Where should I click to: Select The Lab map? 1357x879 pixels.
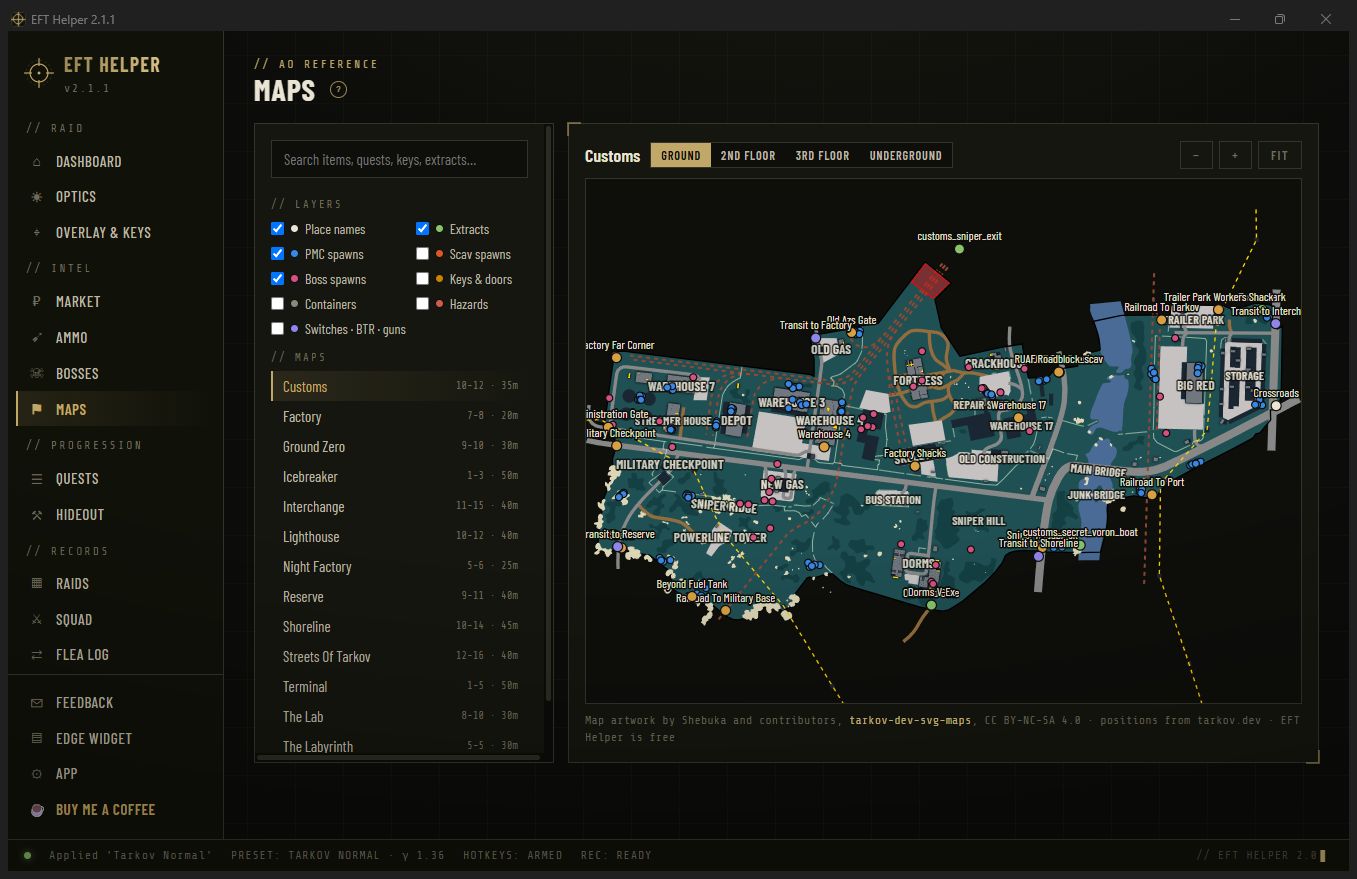(x=401, y=717)
